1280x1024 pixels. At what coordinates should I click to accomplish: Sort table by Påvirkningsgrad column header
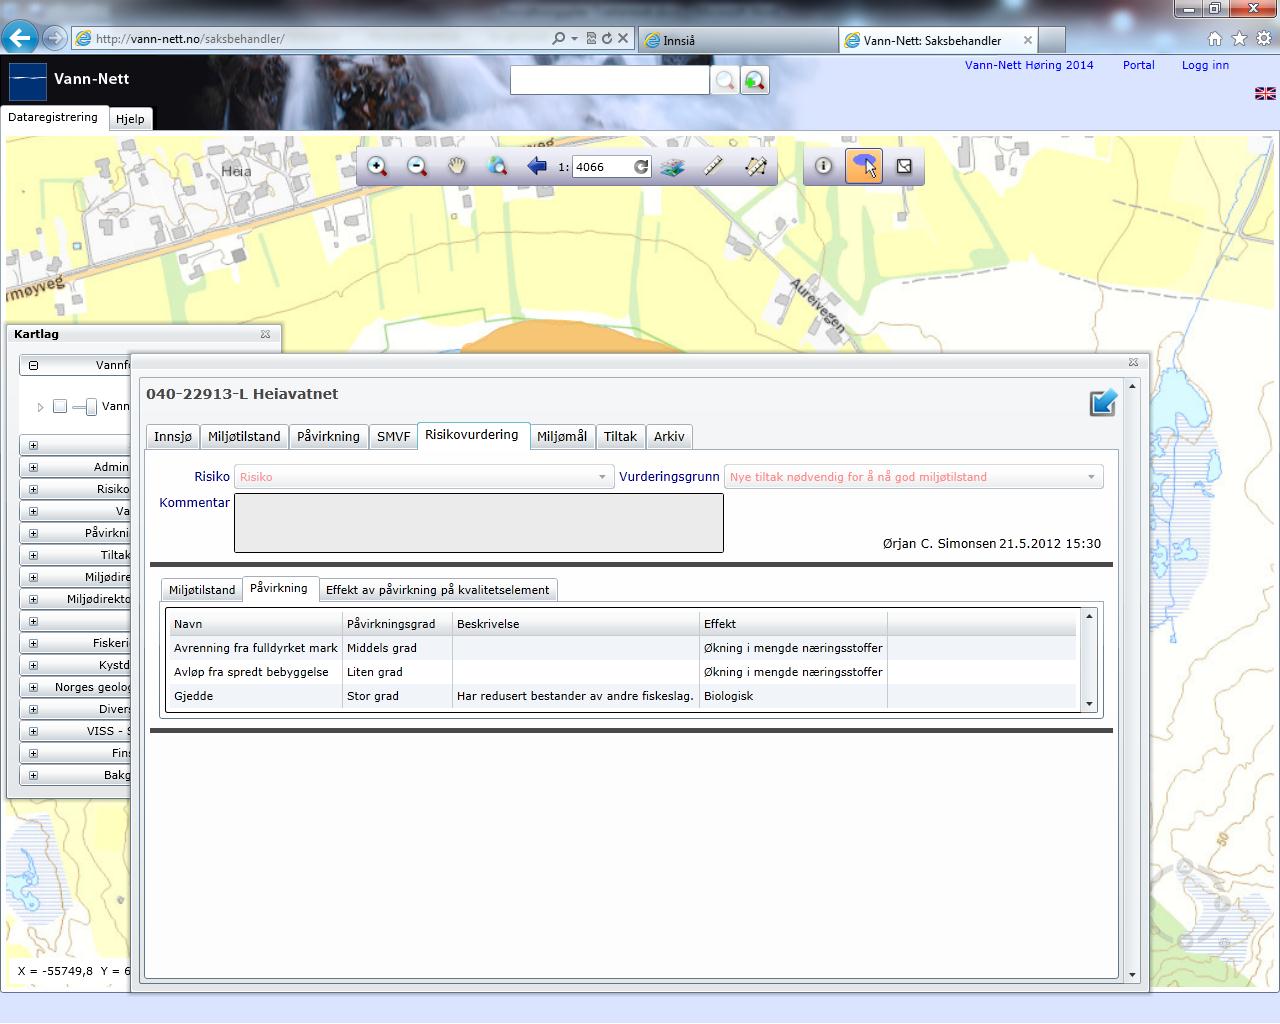(x=397, y=624)
